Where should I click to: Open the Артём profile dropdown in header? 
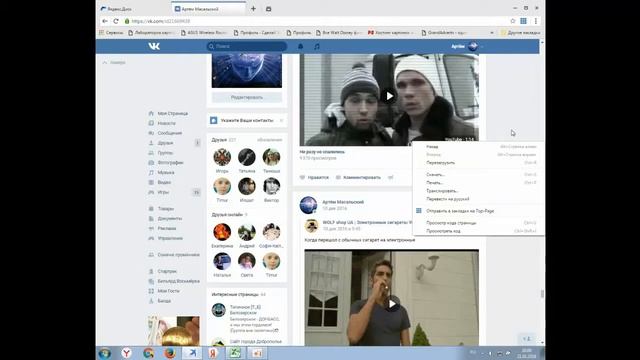(467, 46)
